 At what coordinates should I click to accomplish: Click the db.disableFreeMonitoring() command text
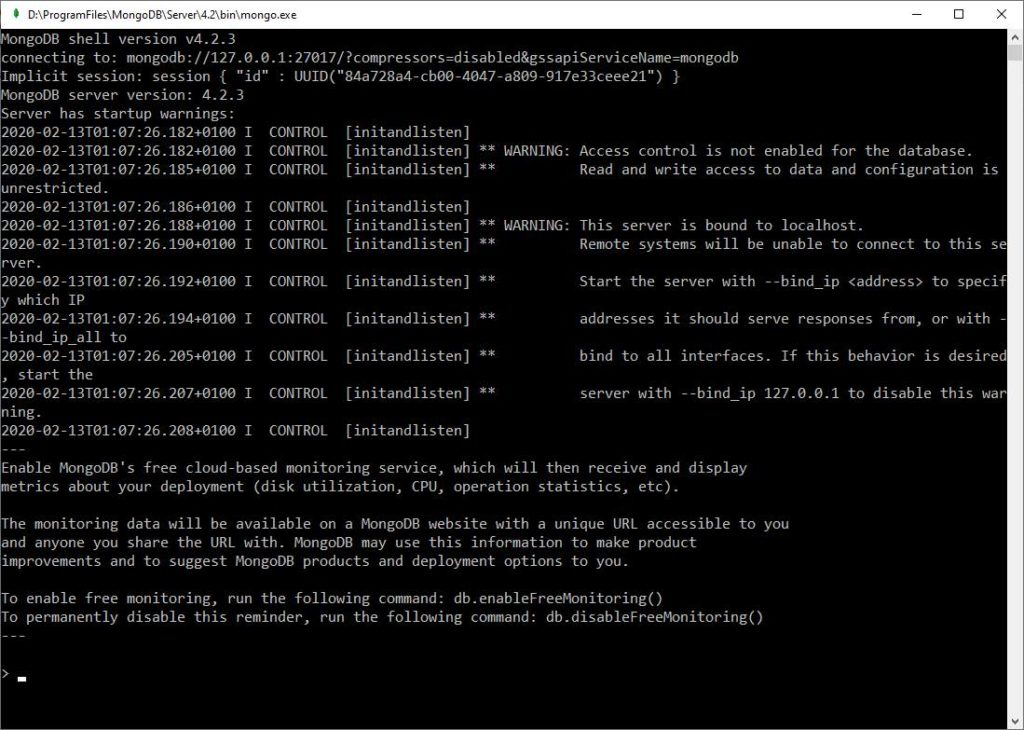(654, 617)
